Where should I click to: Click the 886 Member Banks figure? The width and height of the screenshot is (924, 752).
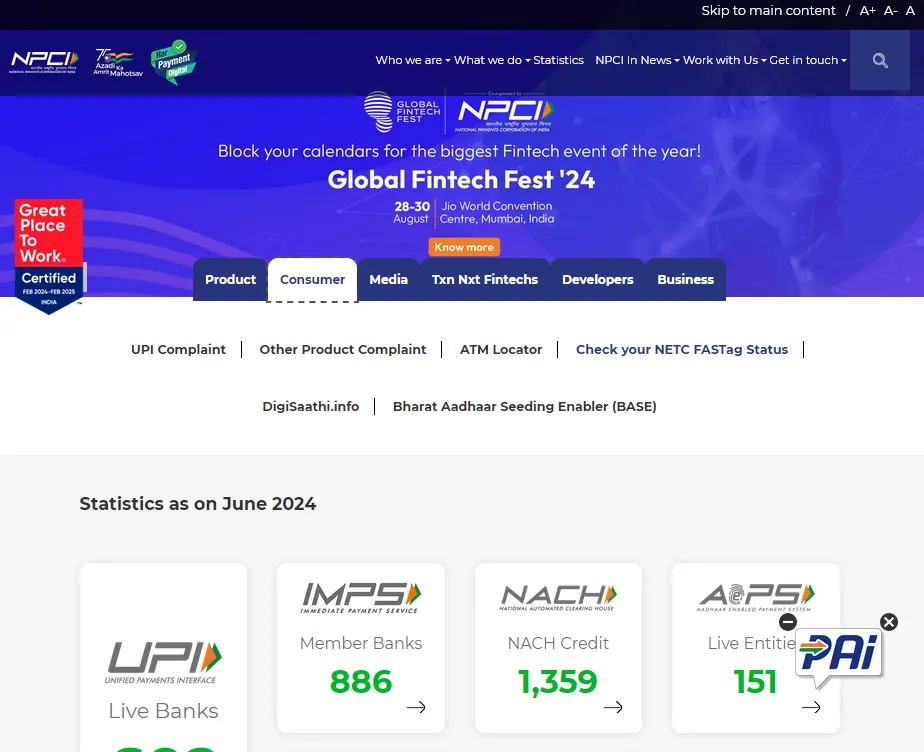[361, 682]
